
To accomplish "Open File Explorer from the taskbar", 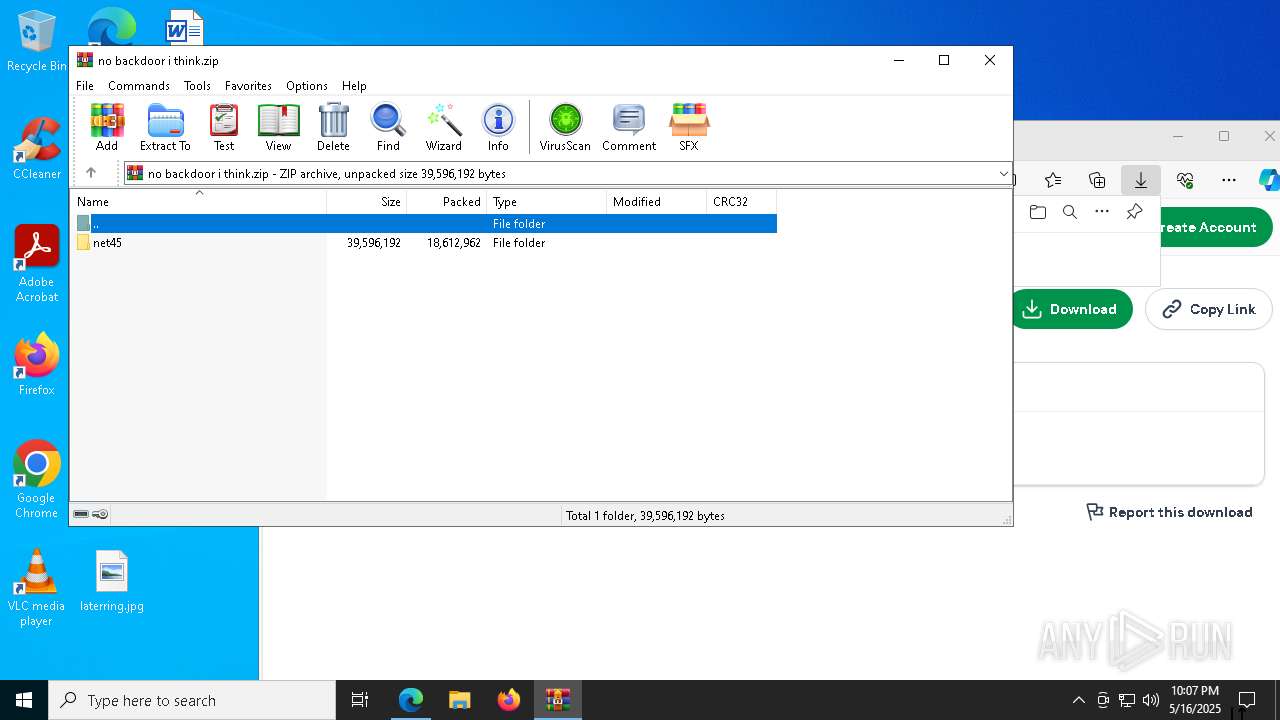I will pos(459,700).
